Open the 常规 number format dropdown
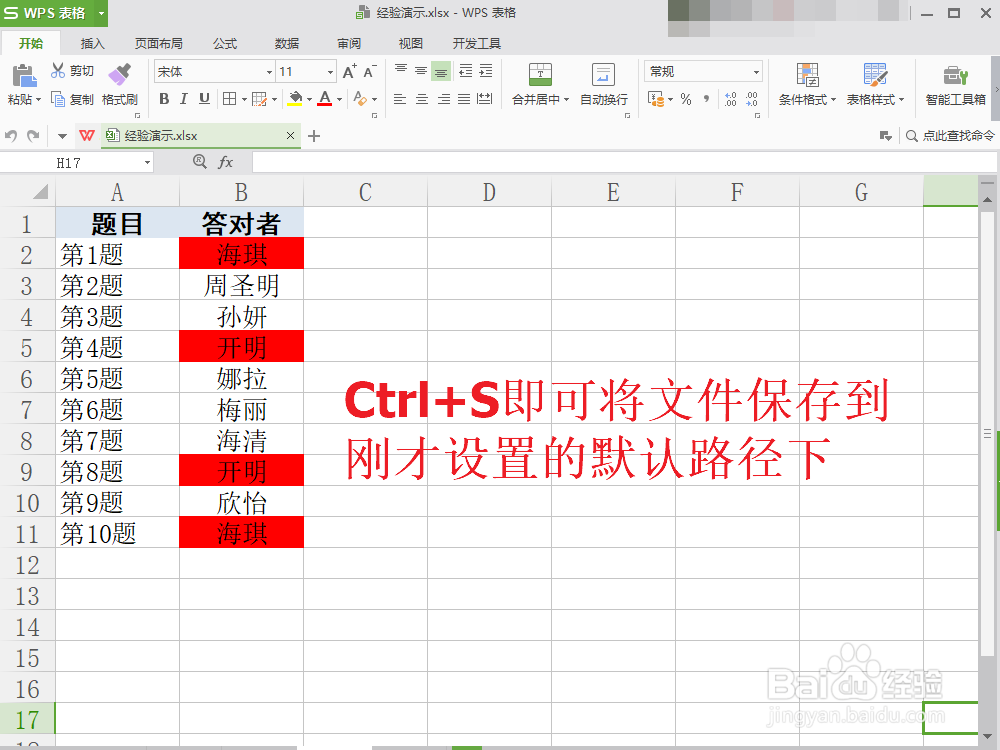Viewport: 1000px width, 750px height. point(755,71)
